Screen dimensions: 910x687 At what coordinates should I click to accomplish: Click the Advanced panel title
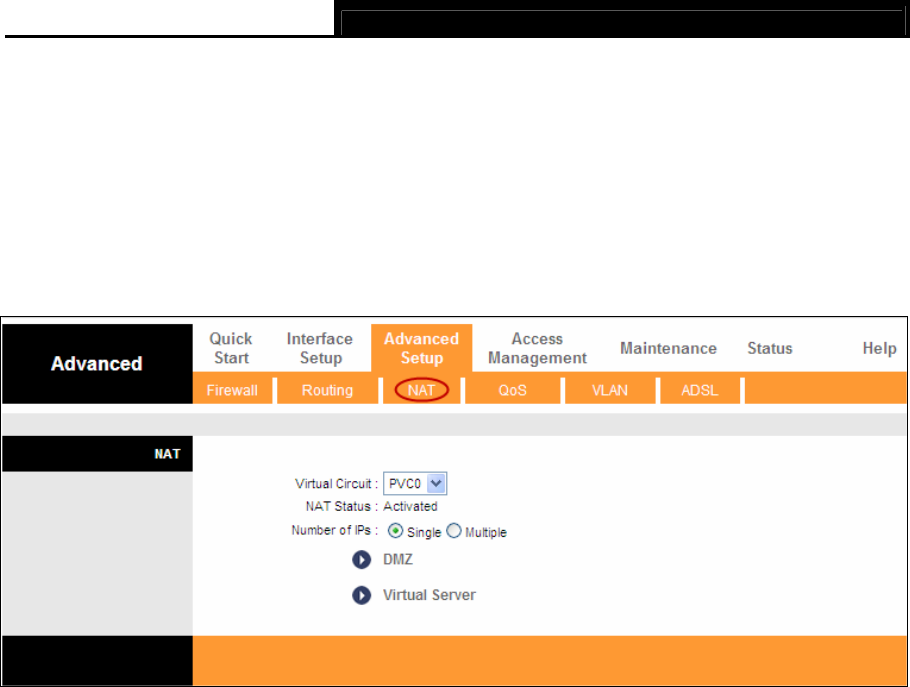pos(96,364)
